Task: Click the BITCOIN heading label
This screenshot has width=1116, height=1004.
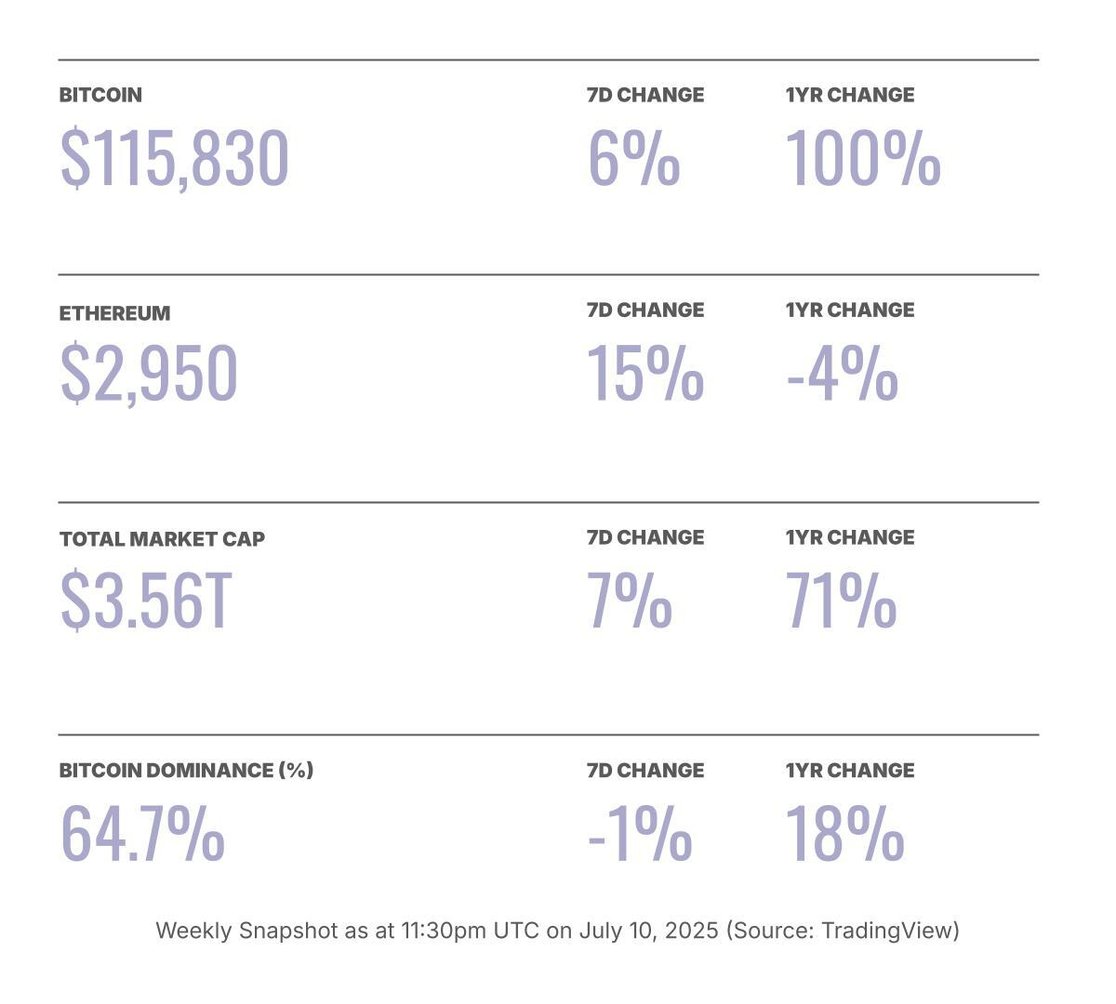Action: click(x=100, y=95)
